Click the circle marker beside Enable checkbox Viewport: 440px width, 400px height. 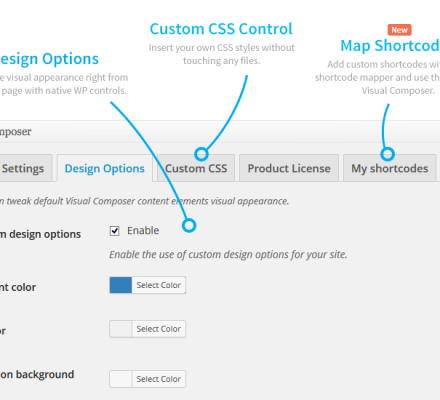[189, 226]
